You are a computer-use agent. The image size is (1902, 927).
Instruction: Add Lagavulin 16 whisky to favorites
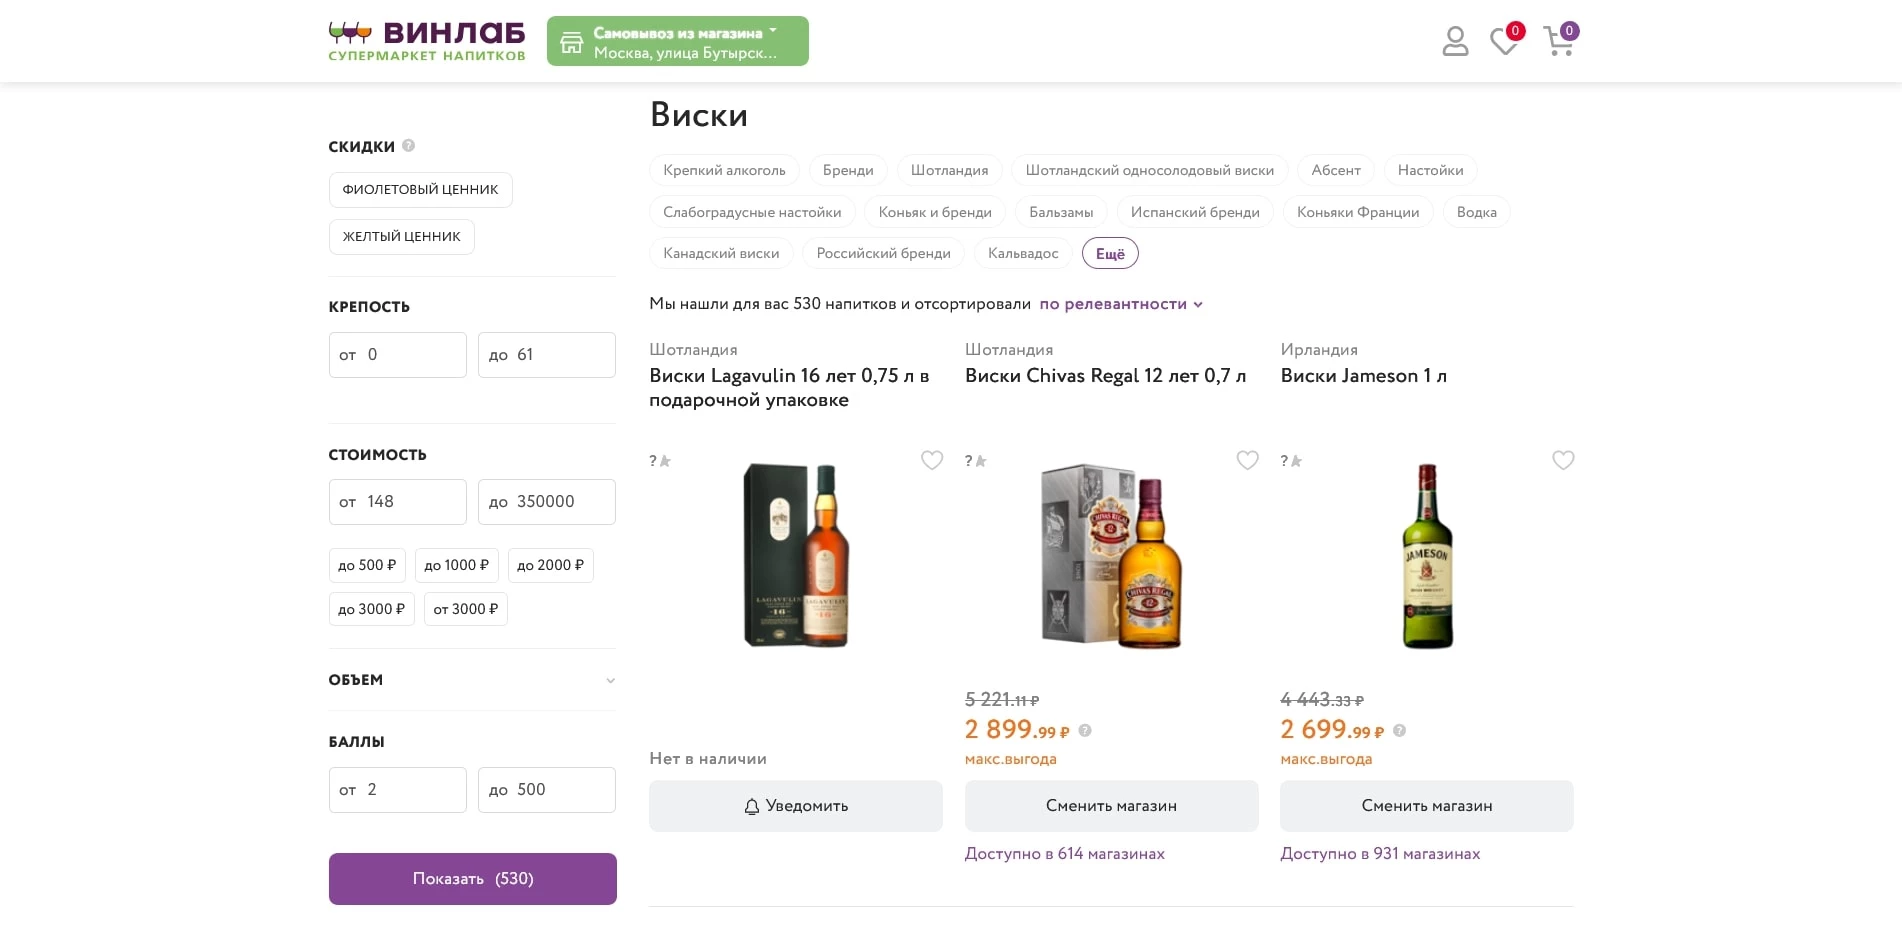tap(931, 460)
